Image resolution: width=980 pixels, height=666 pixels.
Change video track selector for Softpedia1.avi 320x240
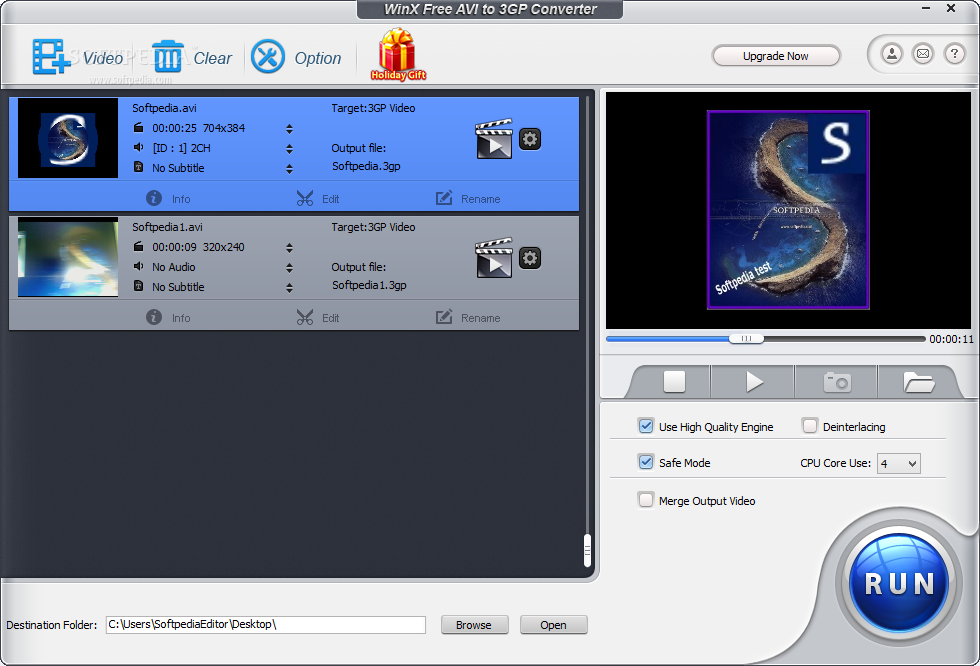click(x=289, y=247)
